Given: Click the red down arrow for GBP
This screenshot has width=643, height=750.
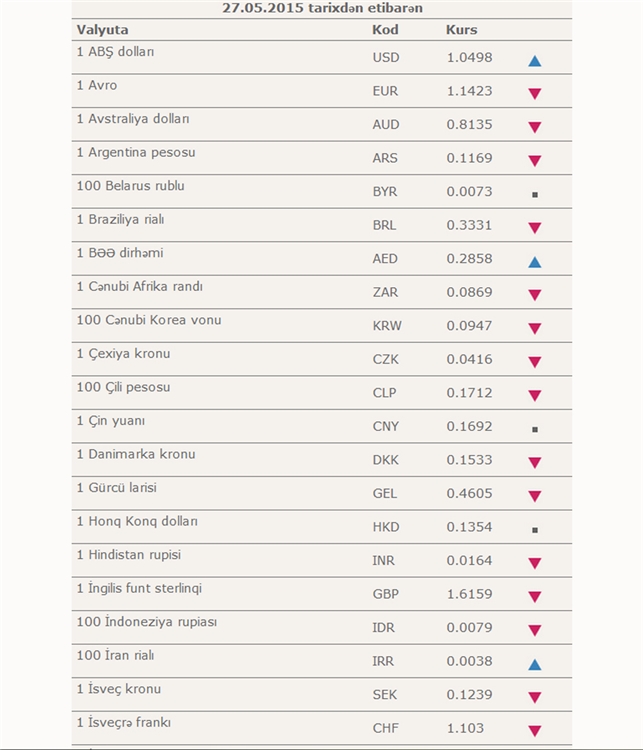Looking at the screenshot, I should tap(534, 596).
